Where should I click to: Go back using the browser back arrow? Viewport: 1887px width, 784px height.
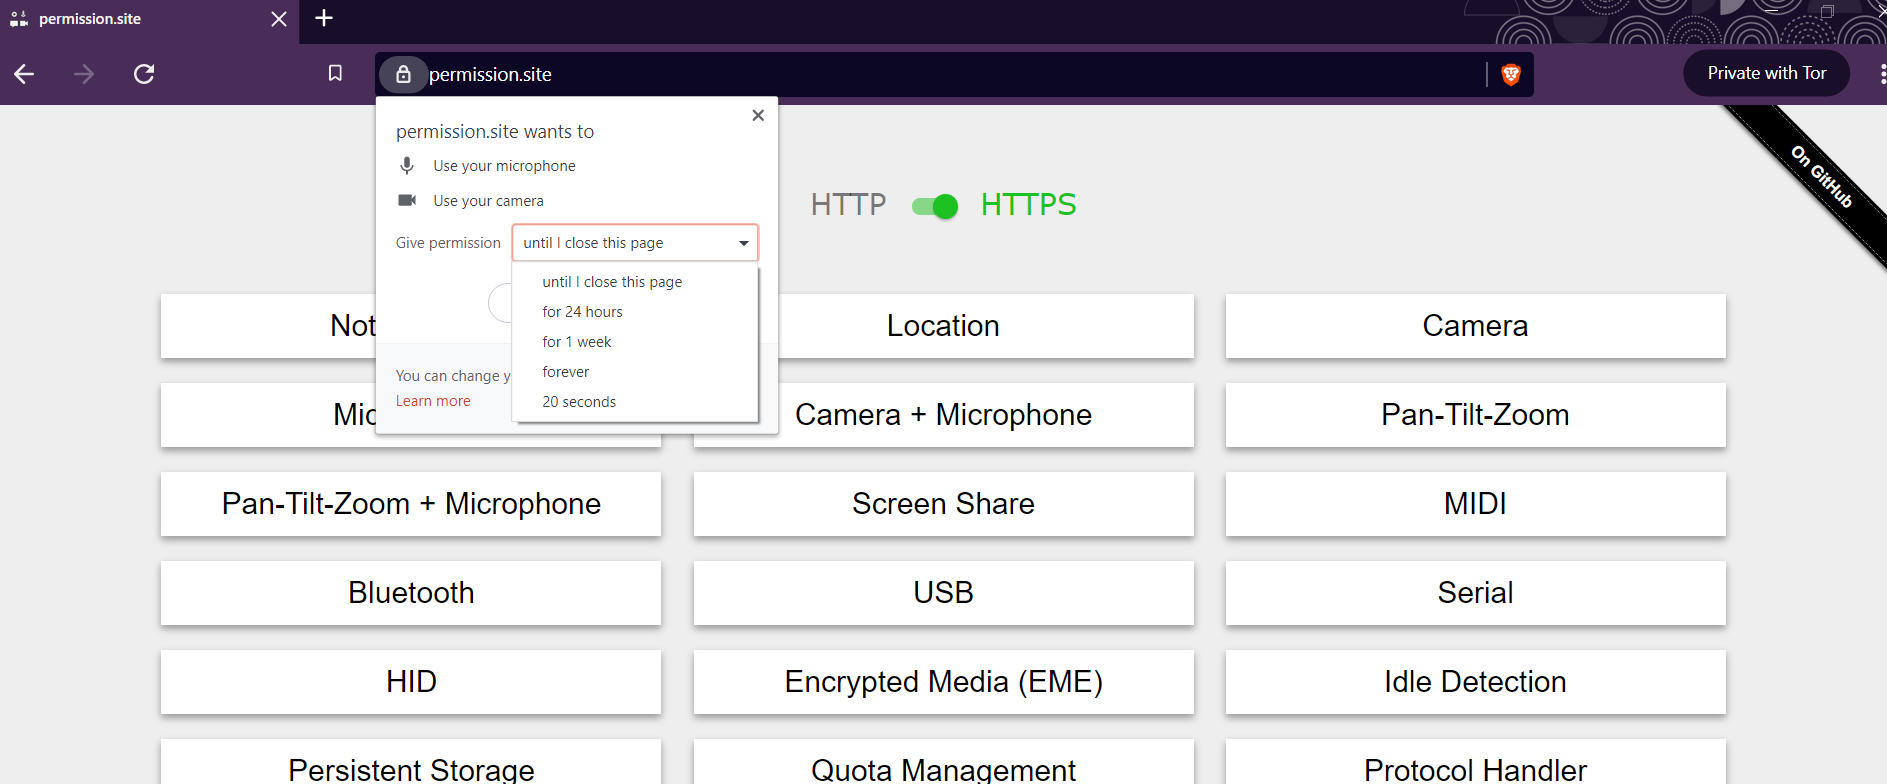coord(24,74)
